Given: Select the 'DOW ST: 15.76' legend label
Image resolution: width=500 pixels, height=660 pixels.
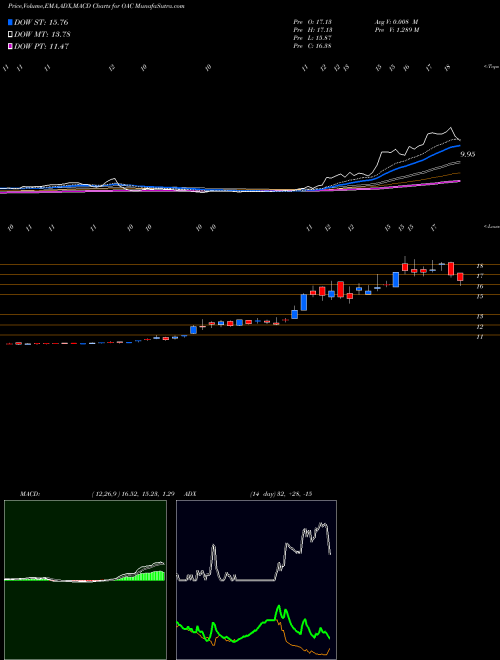Looking at the screenshot, I should click(41, 22).
